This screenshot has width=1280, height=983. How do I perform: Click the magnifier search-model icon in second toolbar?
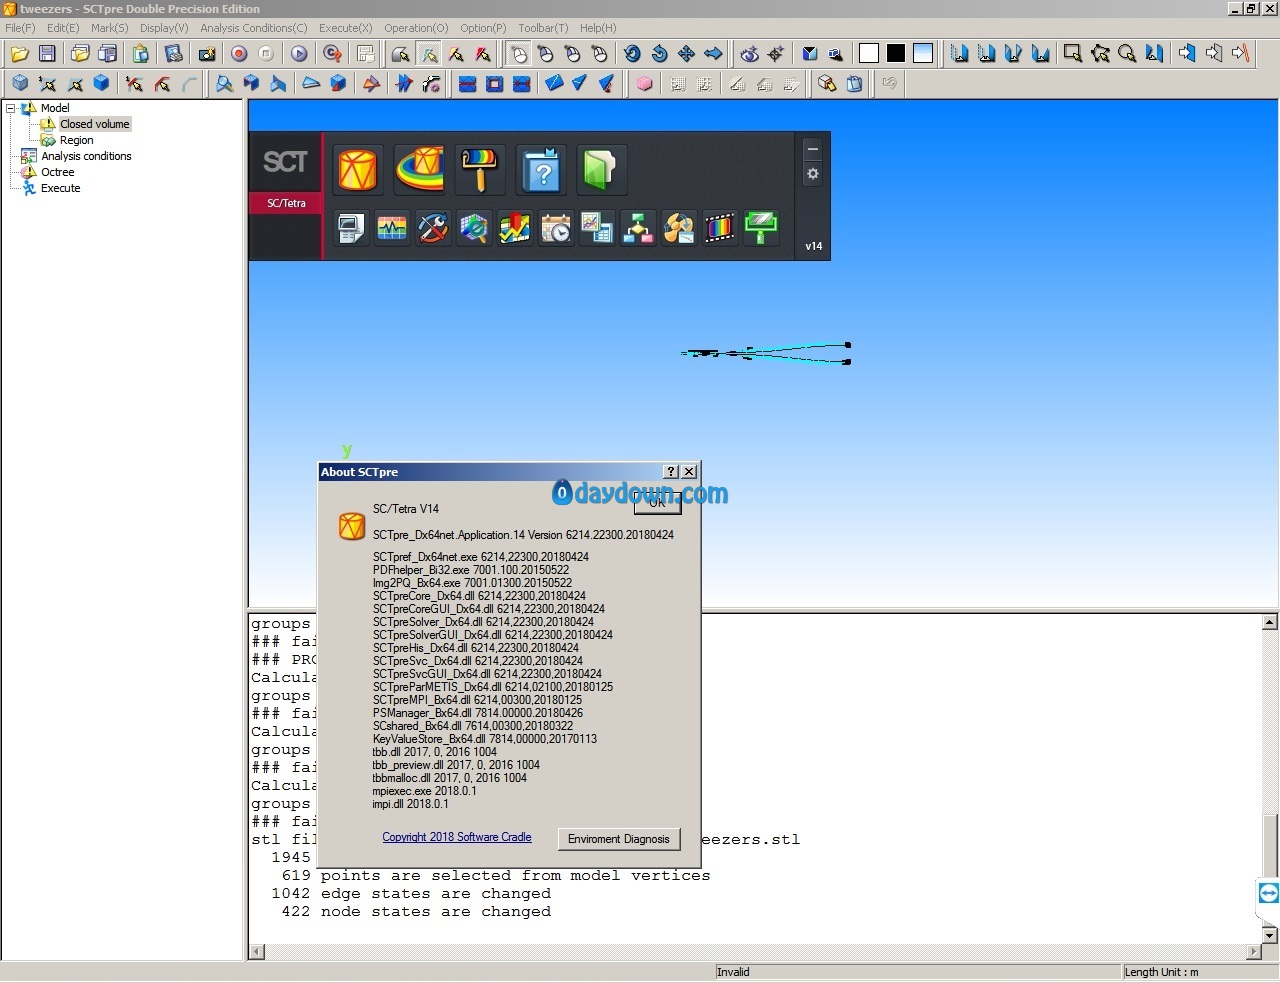[224, 84]
